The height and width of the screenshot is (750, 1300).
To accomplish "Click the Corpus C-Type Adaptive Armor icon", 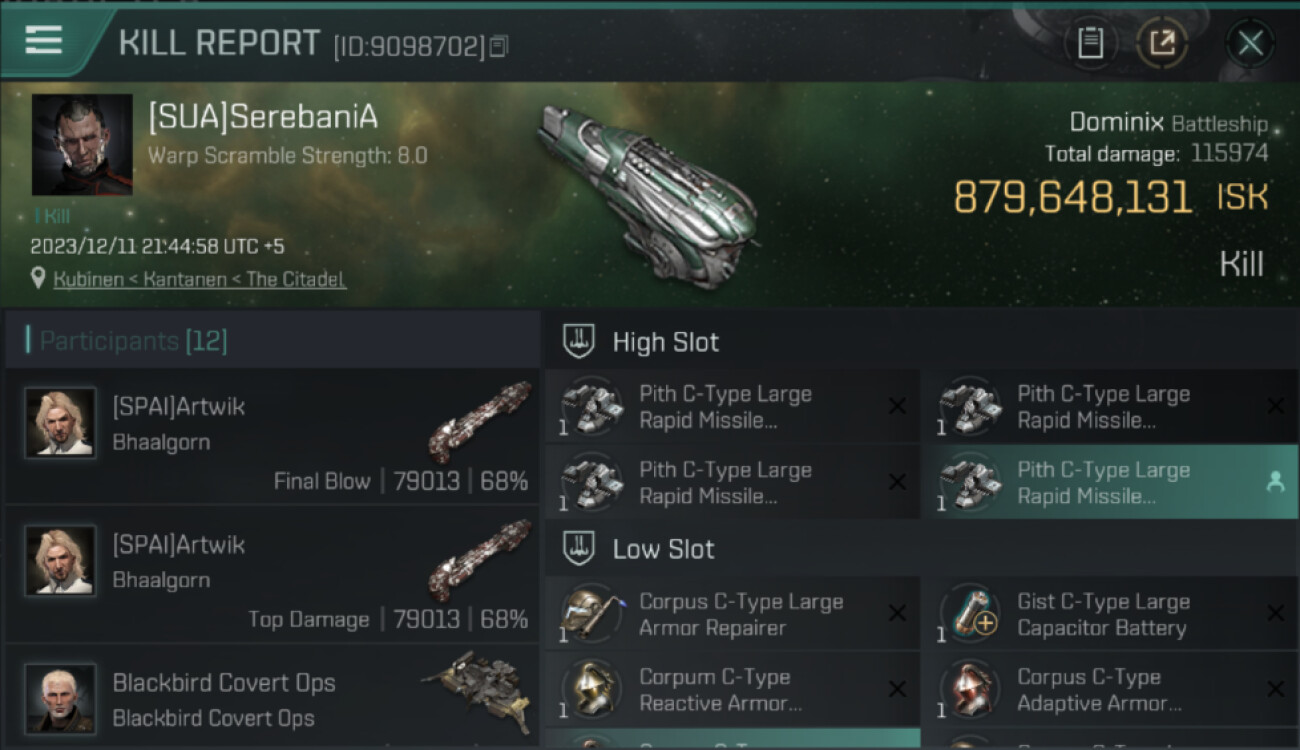I will point(969,689).
